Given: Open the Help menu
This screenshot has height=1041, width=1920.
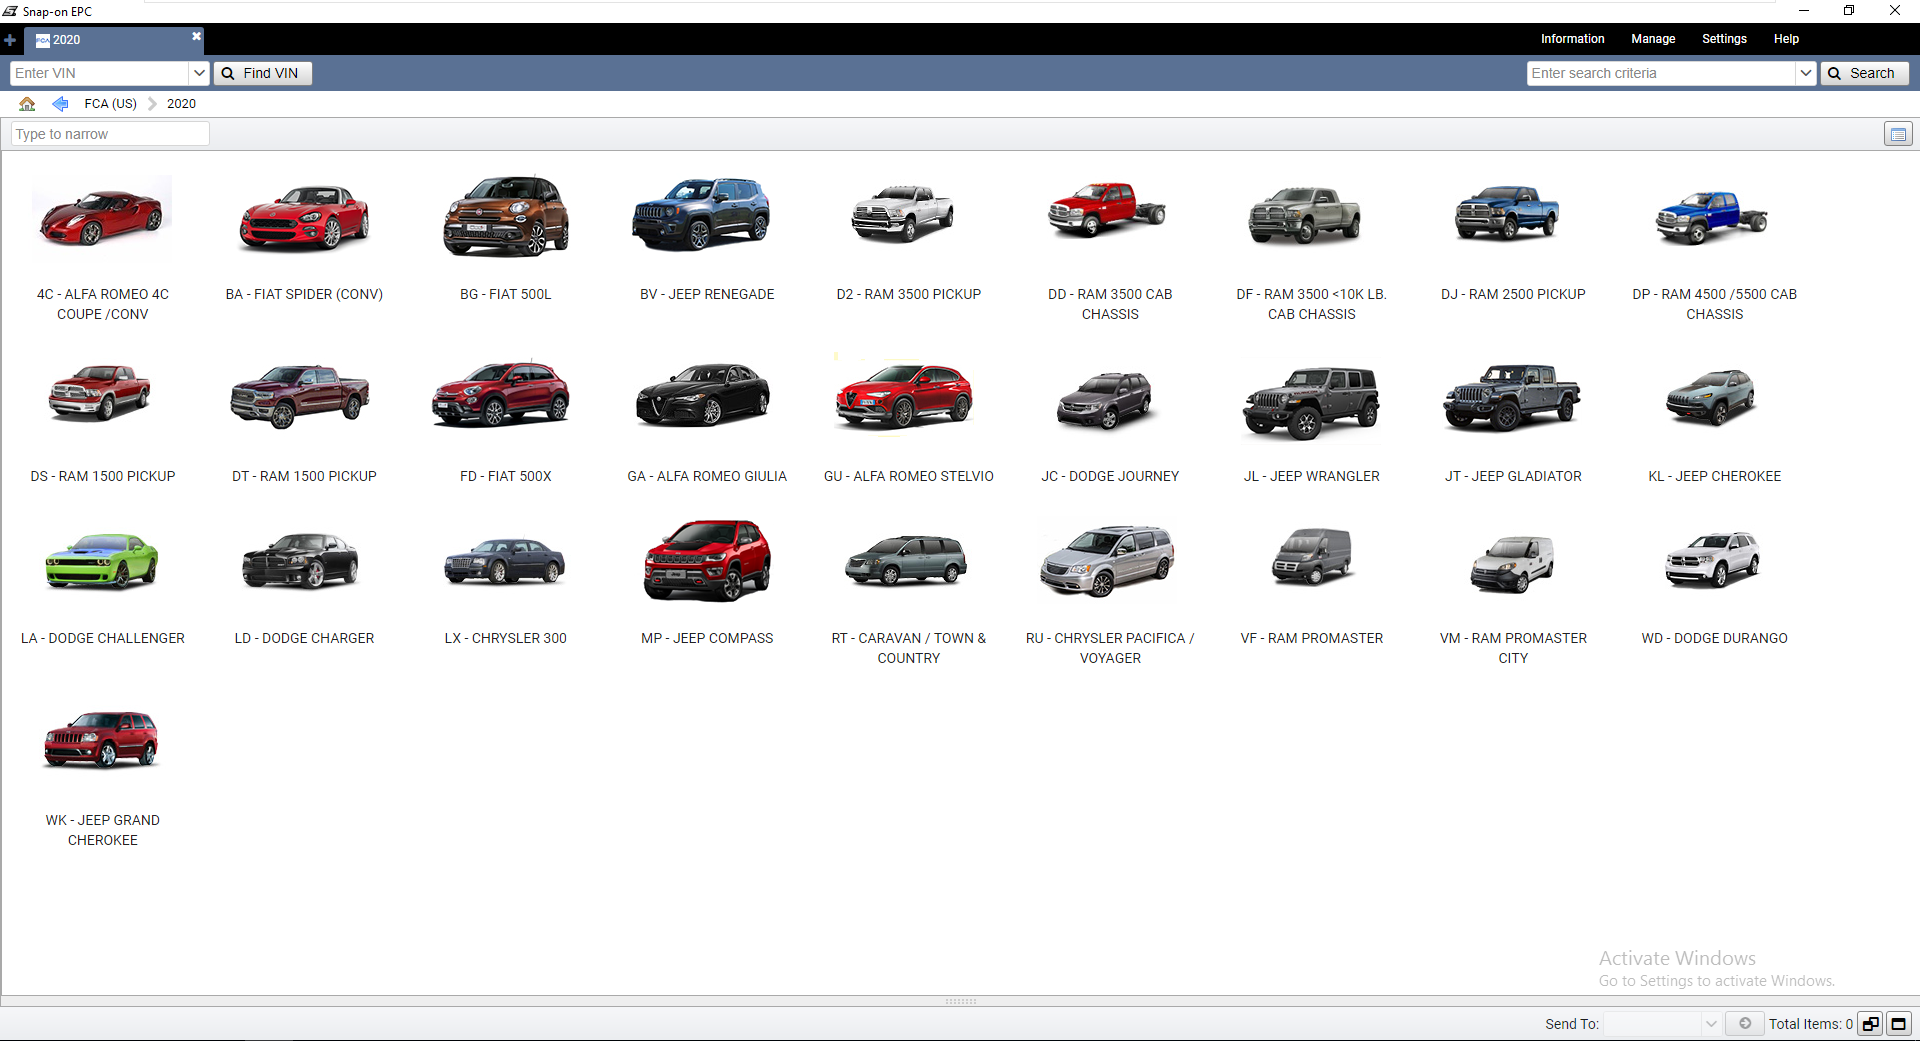Looking at the screenshot, I should click(x=1786, y=39).
